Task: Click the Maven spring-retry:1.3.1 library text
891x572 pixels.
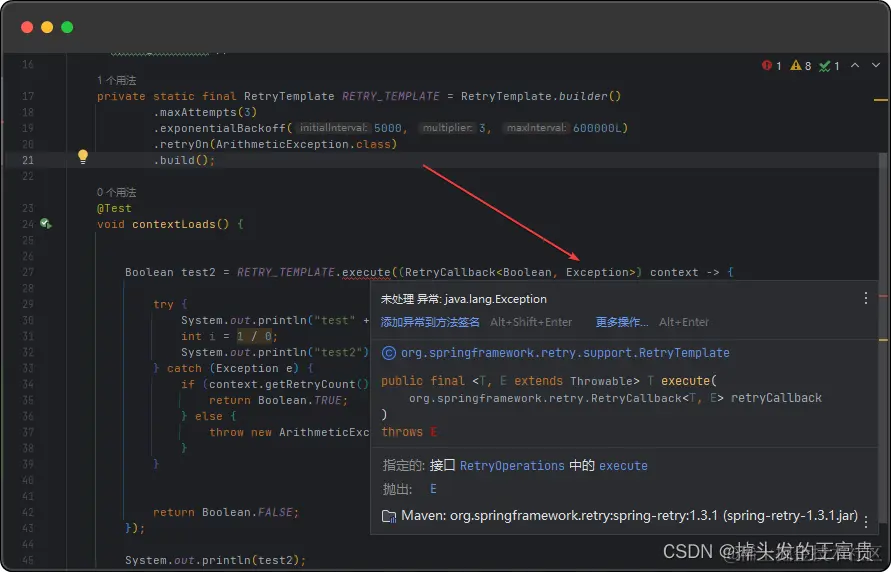Action: (x=629, y=516)
